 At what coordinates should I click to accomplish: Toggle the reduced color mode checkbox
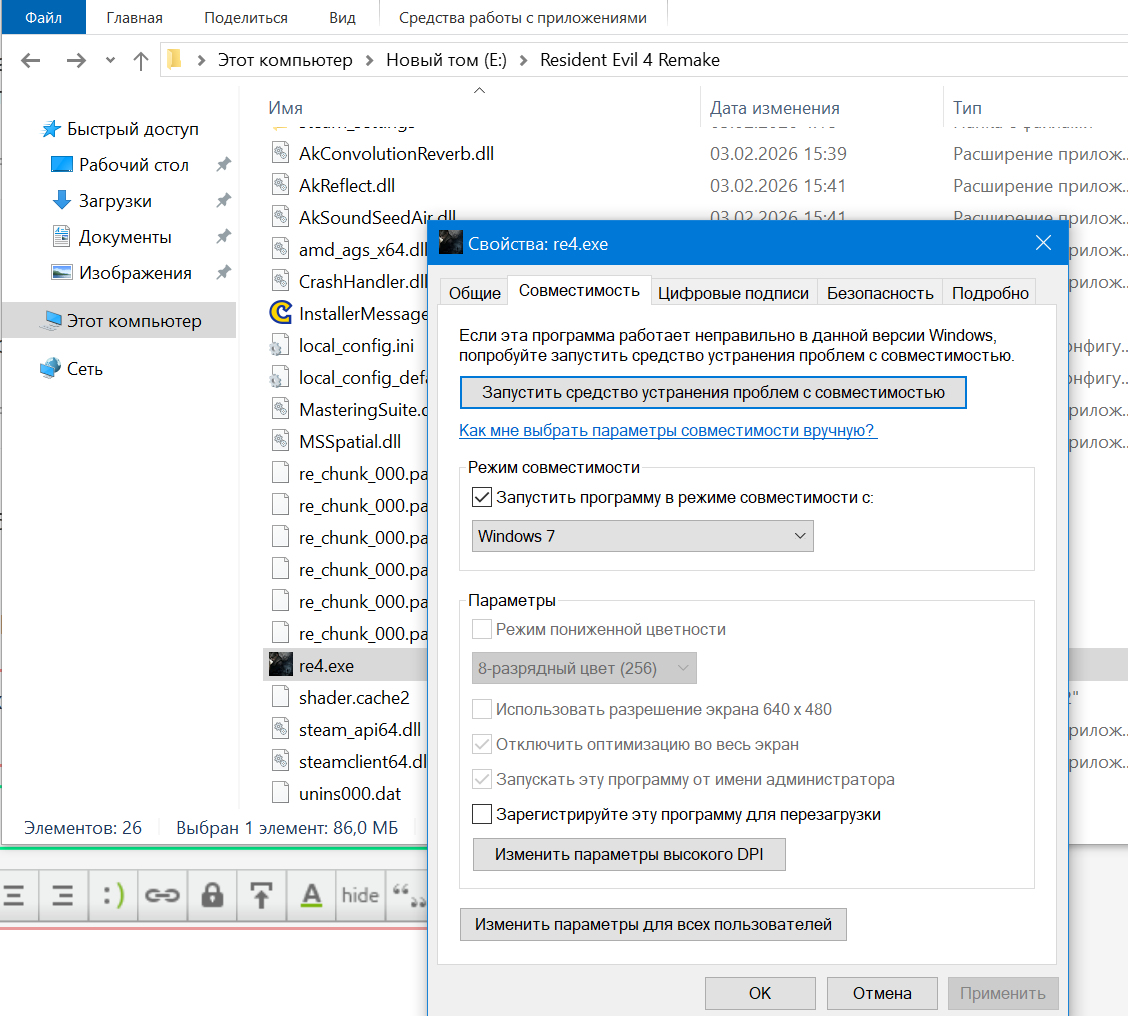point(482,629)
